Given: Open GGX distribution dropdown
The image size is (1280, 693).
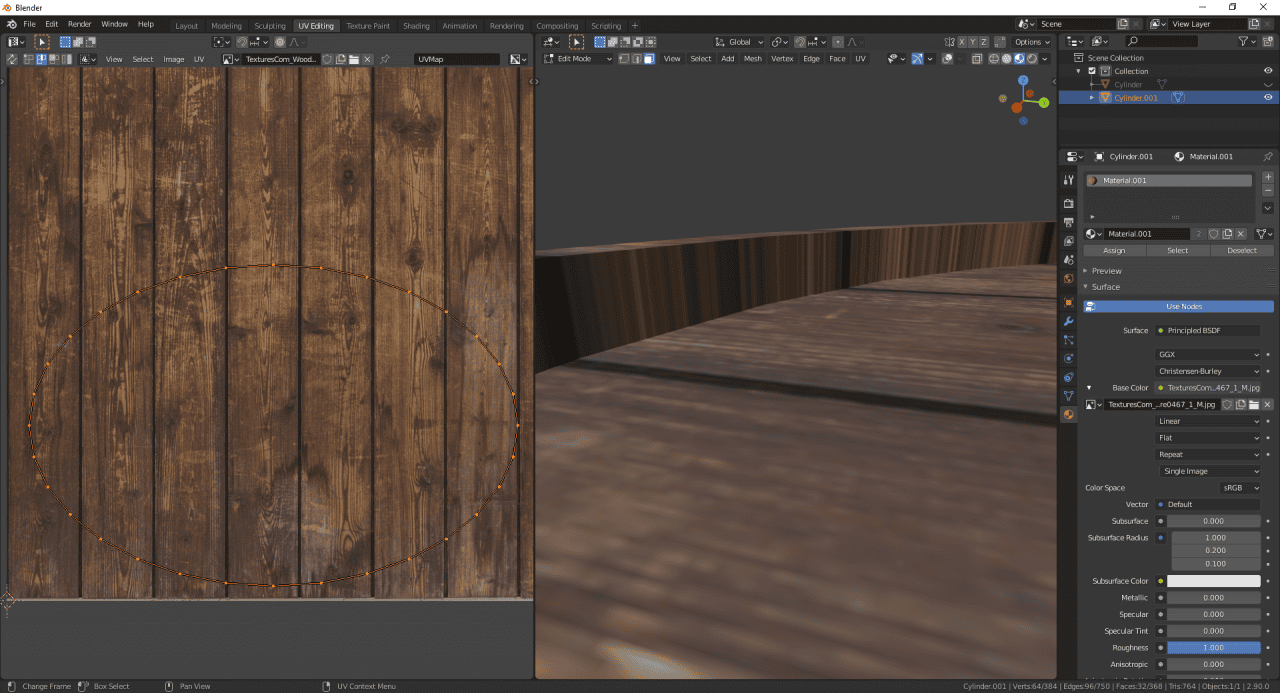Looking at the screenshot, I should (1208, 355).
